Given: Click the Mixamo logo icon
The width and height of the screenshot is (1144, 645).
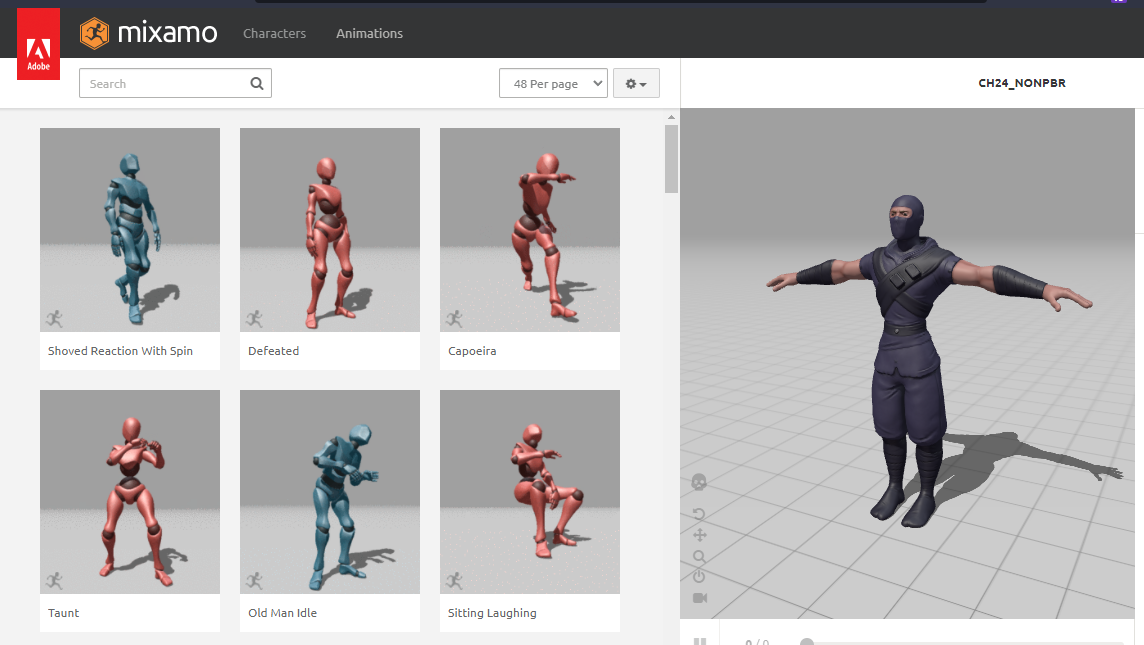Looking at the screenshot, I should [x=94, y=34].
